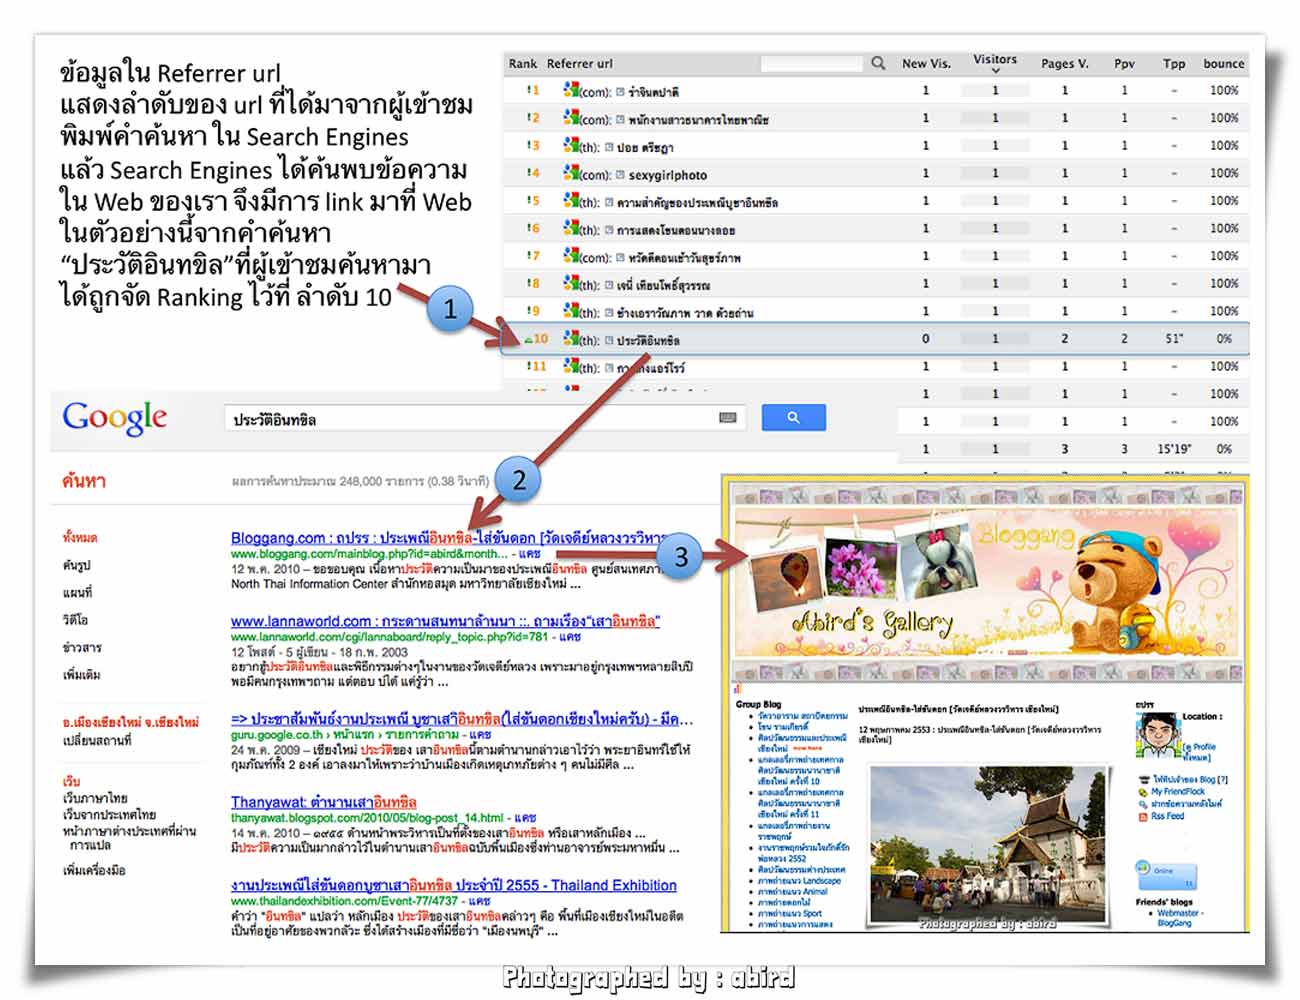Open ดู Profile ทั้งหมด link beside avatar
The width and height of the screenshot is (1300, 1000).
pos(1200,752)
